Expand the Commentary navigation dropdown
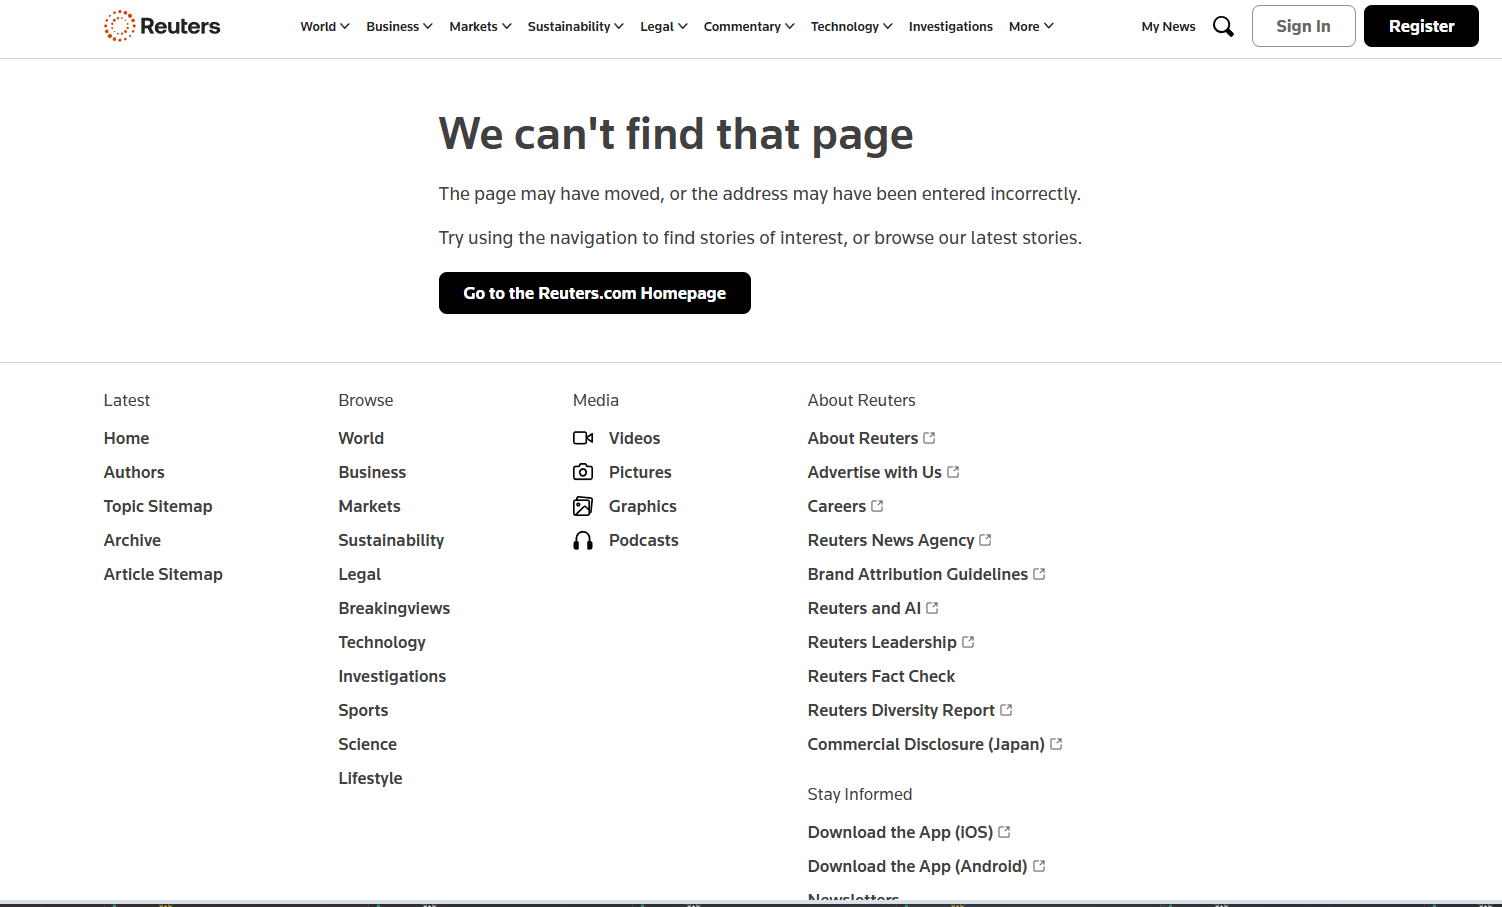 click(749, 27)
